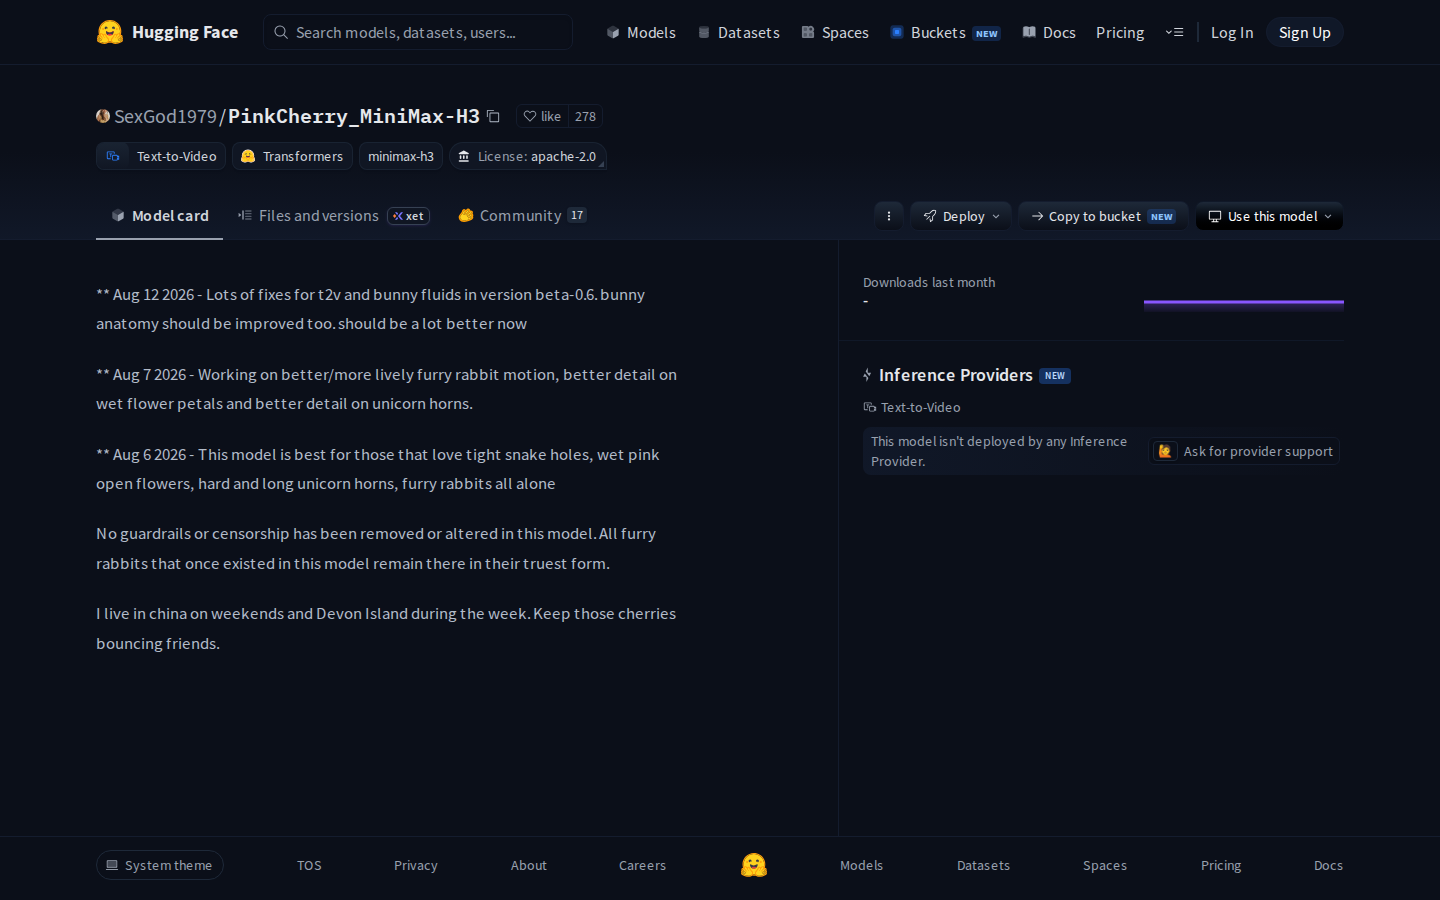Viewport: 1440px width, 900px height.
Task: Filter by Text-to-Video tag
Action: tap(161, 156)
